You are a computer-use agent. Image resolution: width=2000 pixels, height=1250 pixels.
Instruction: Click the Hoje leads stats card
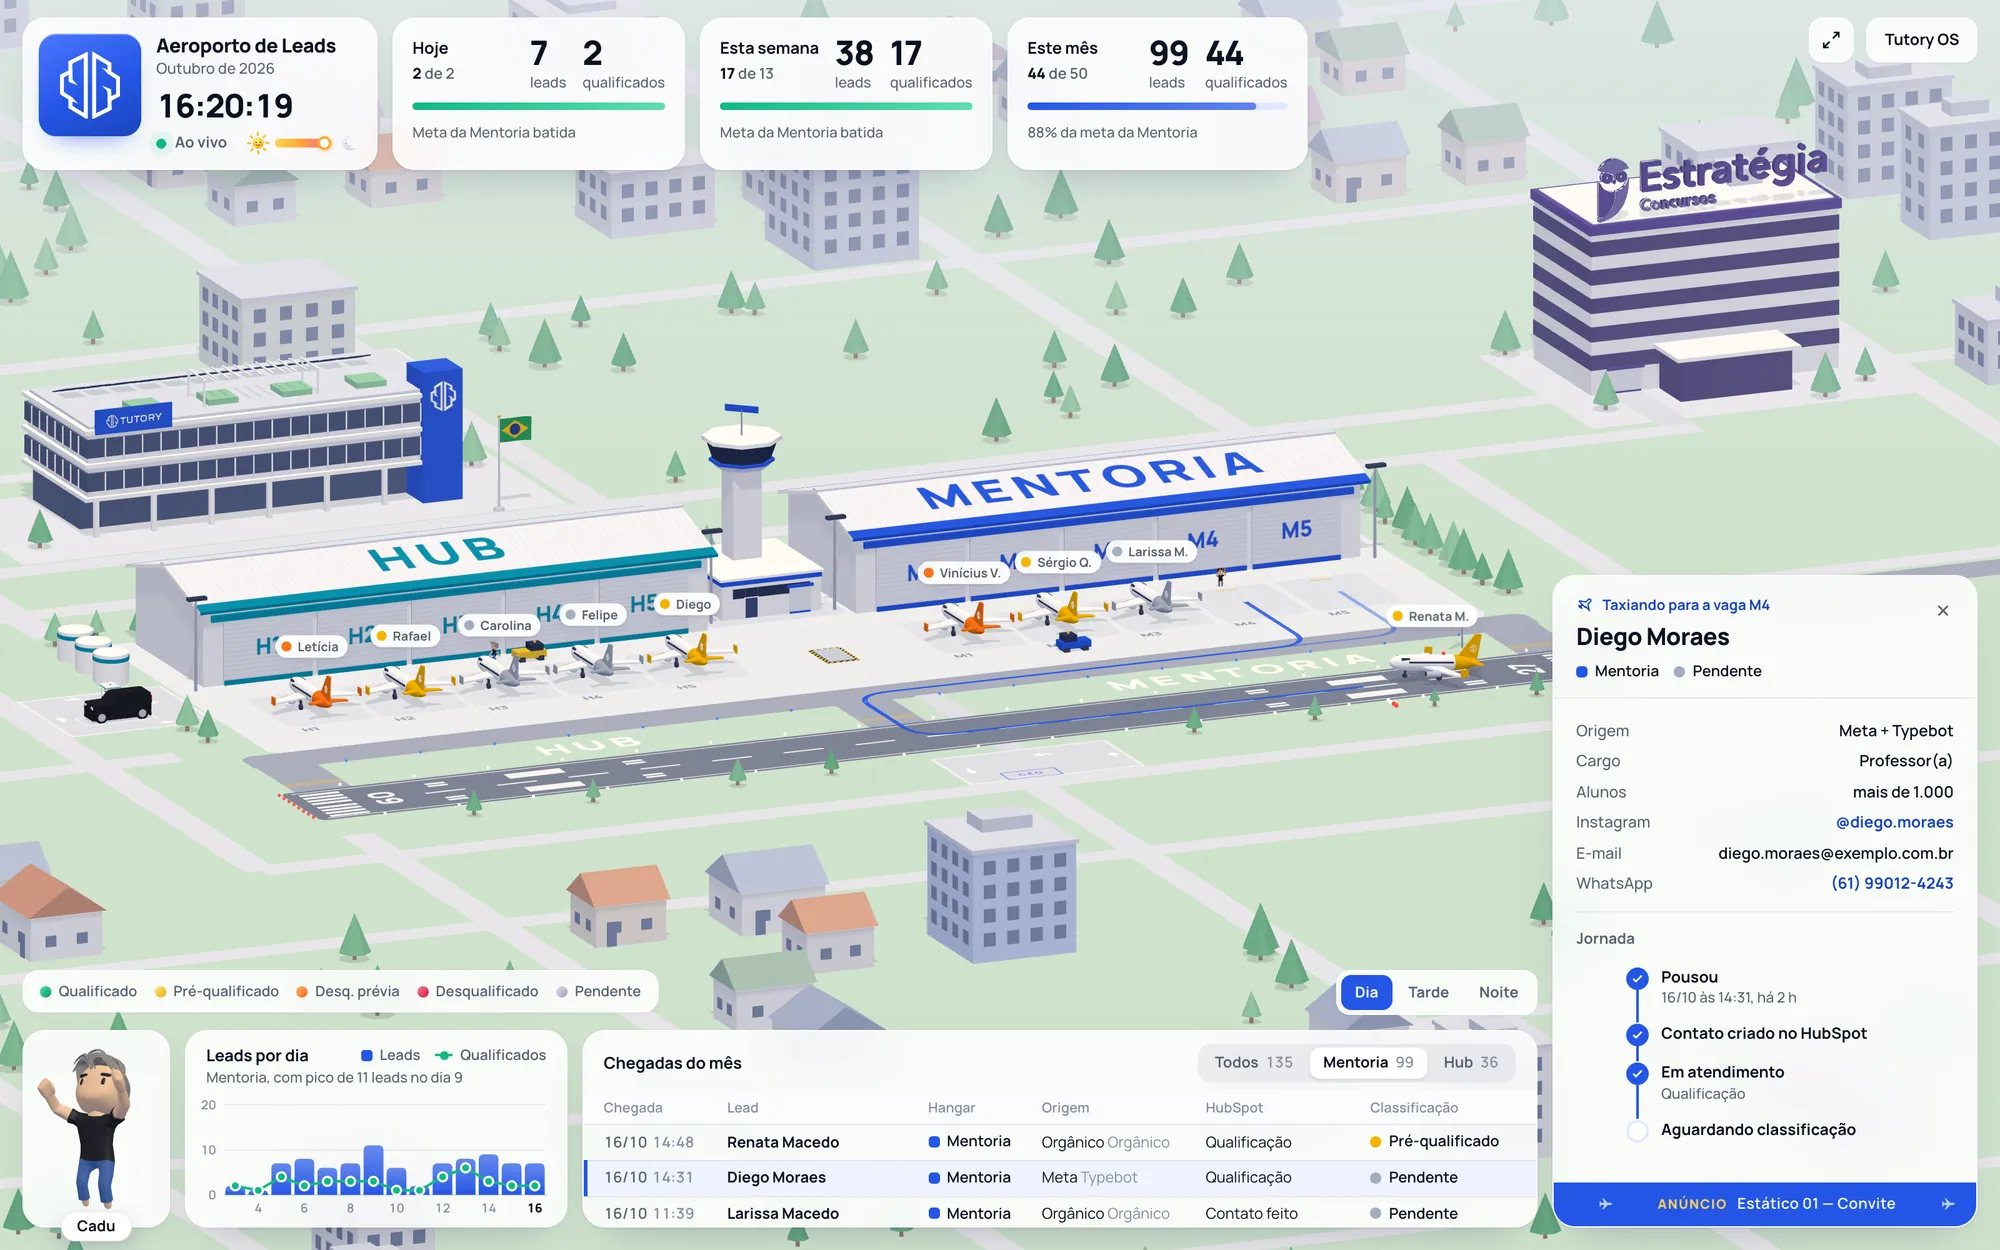point(538,93)
